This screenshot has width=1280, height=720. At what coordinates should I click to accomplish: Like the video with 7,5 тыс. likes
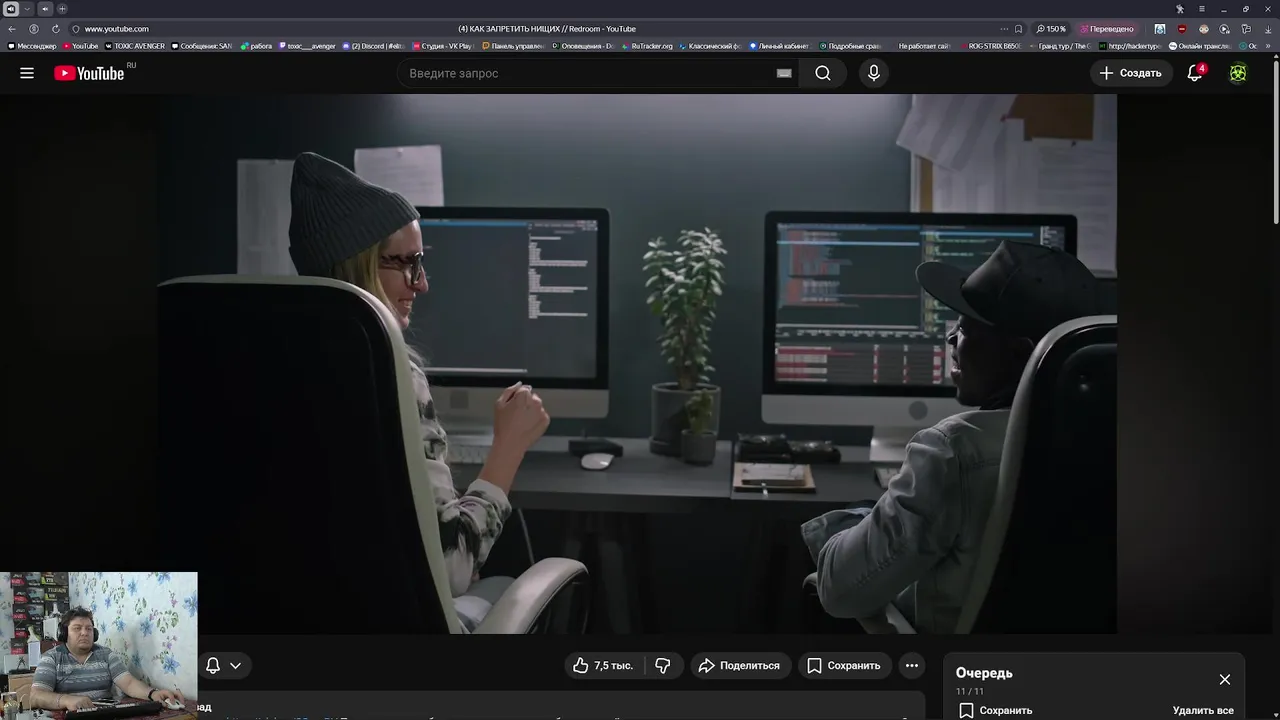603,665
